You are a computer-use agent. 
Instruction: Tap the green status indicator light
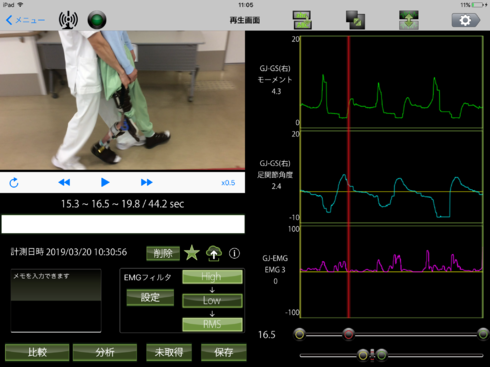pos(97,20)
